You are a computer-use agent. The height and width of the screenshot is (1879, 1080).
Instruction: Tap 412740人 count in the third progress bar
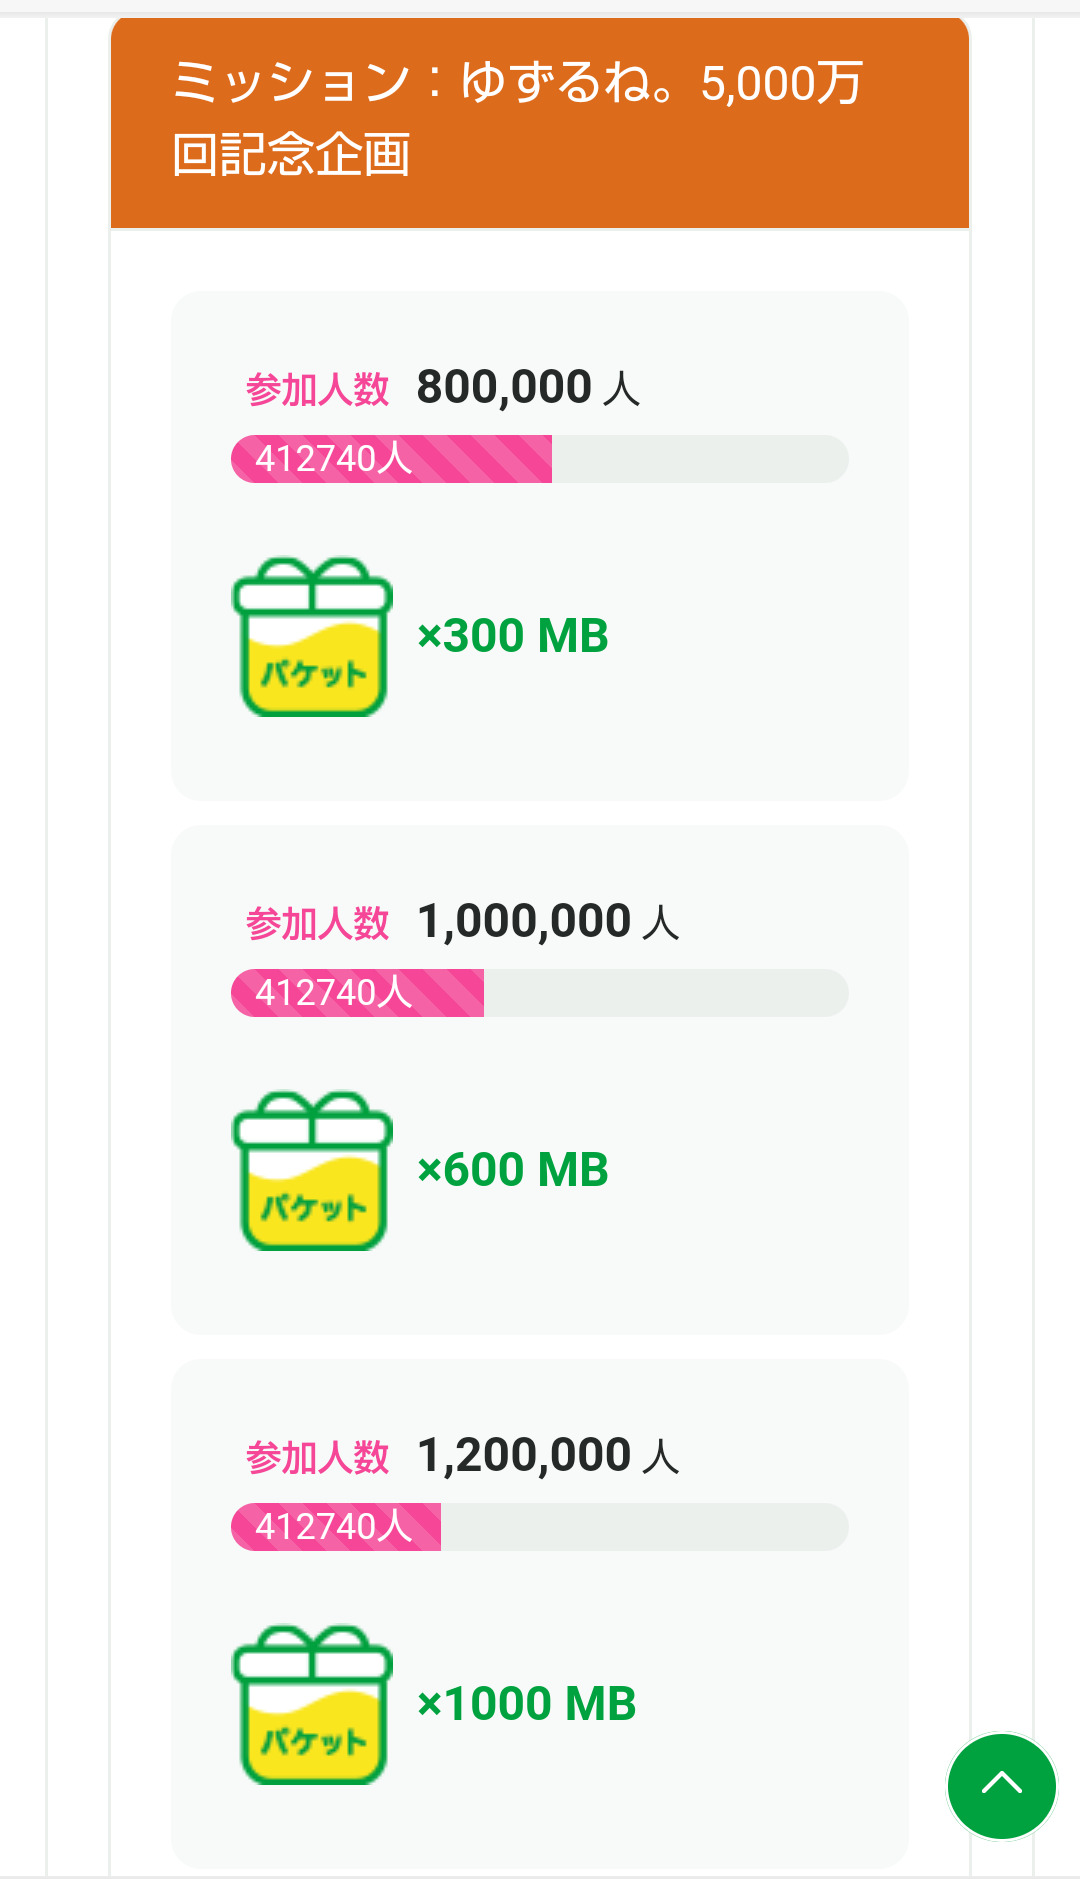334,1527
